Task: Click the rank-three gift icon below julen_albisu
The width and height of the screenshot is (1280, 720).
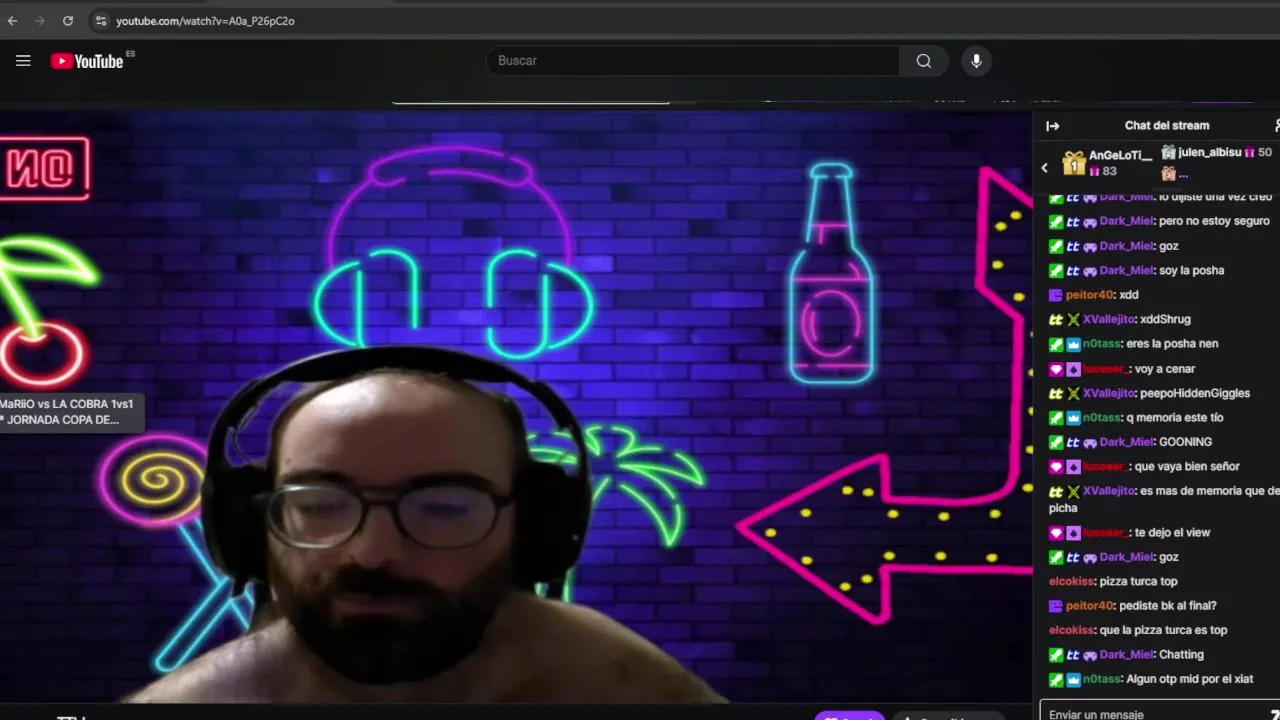Action: [x=1168, y=174]
